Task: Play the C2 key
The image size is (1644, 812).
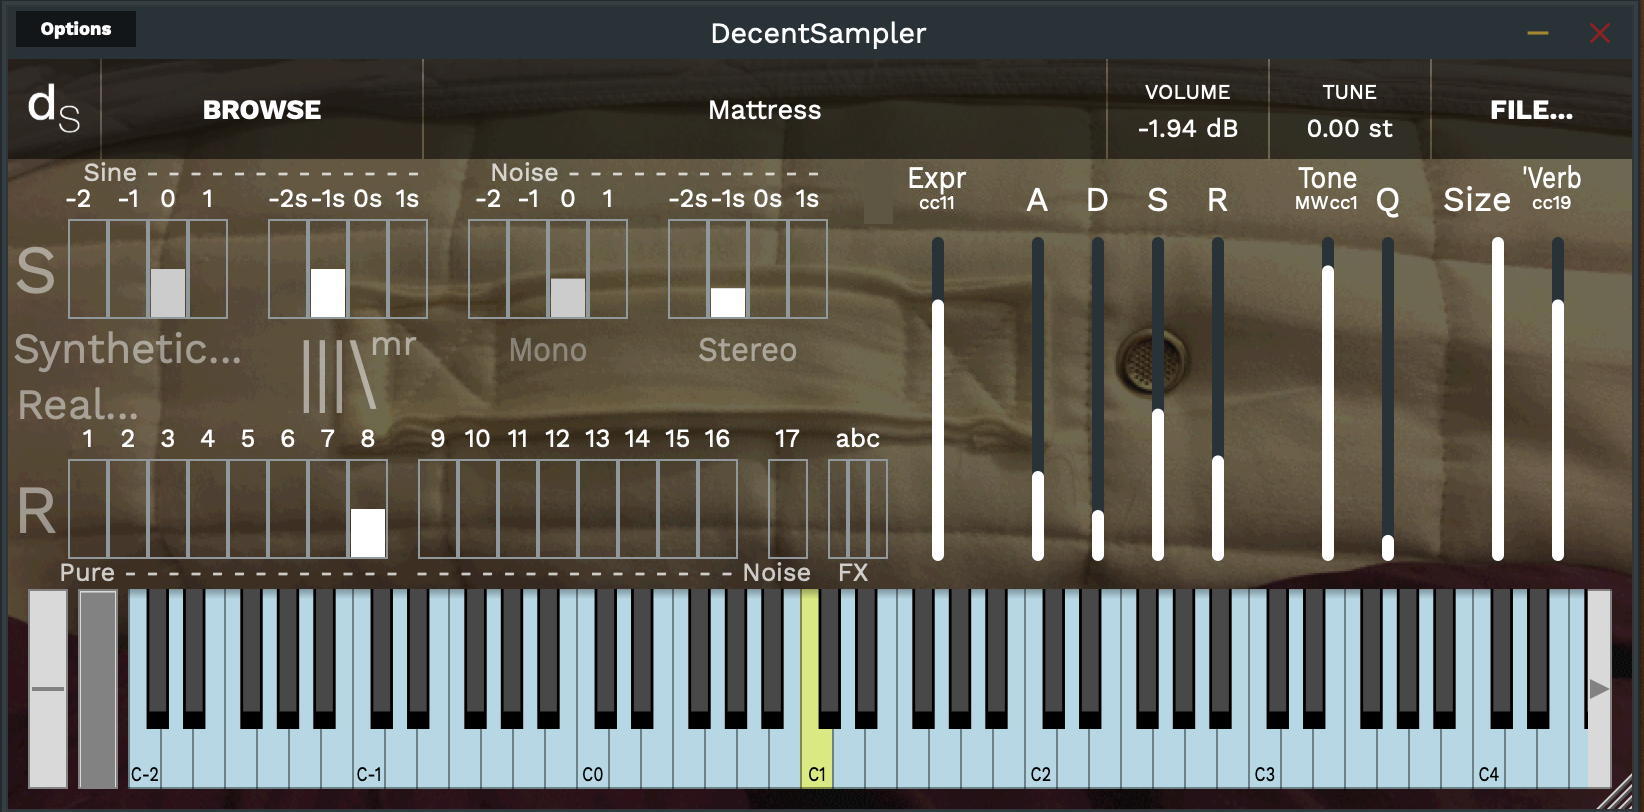Action: (x=1041, y=758)
